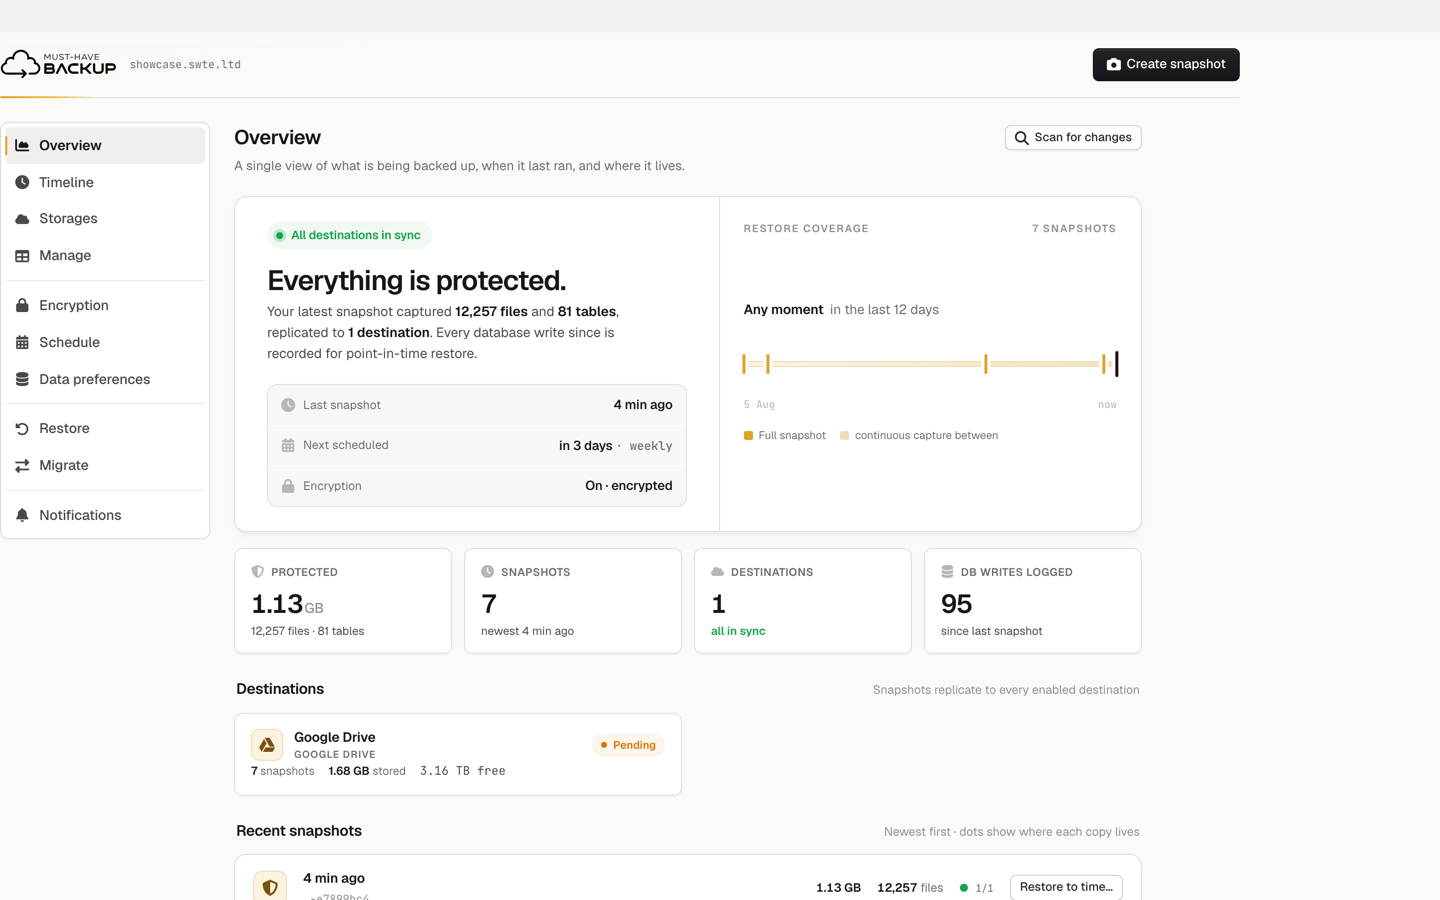
Task: Click the shield icon on Protected card
Action: [258, 572]
